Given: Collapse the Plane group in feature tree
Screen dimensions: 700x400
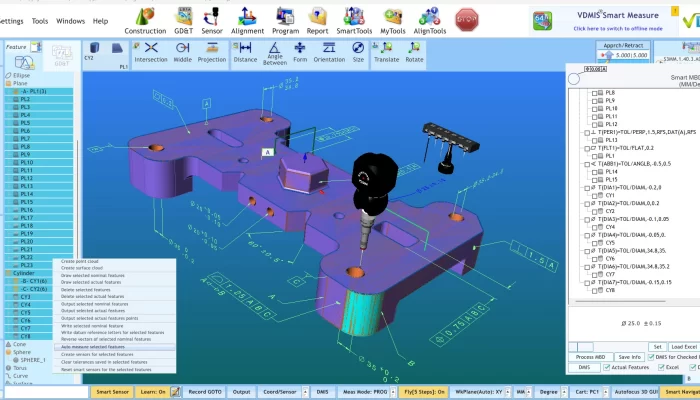Looking at the screenshot, I should click(x=8, y=83).
